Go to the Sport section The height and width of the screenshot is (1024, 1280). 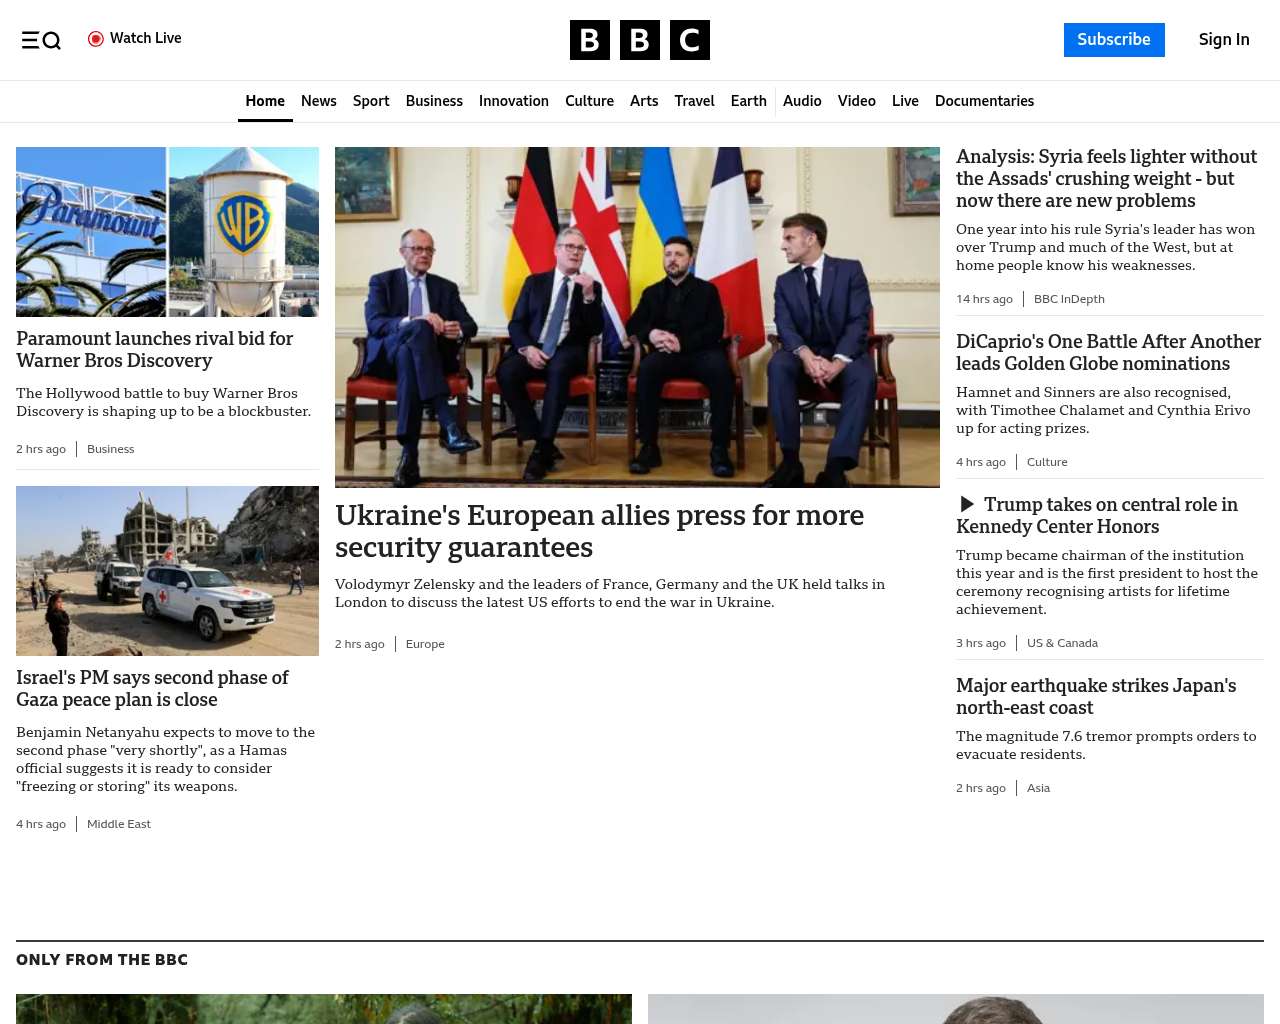point(371,101)
